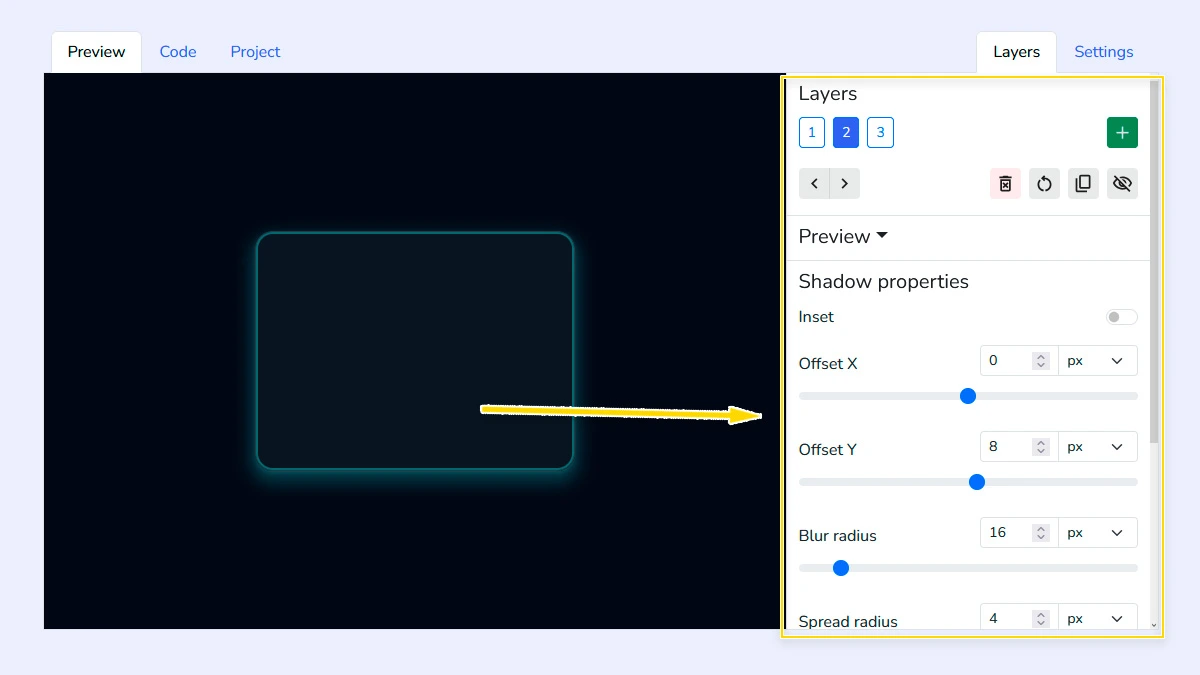Move layer forward with right arrow
This screenshot has height=675, width=1200.
coord(845,183)
